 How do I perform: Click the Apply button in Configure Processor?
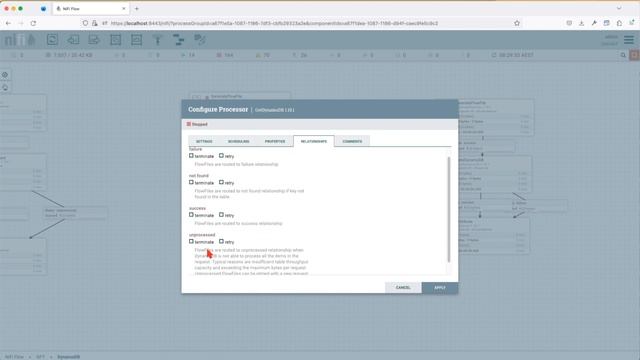coord(440,288)
